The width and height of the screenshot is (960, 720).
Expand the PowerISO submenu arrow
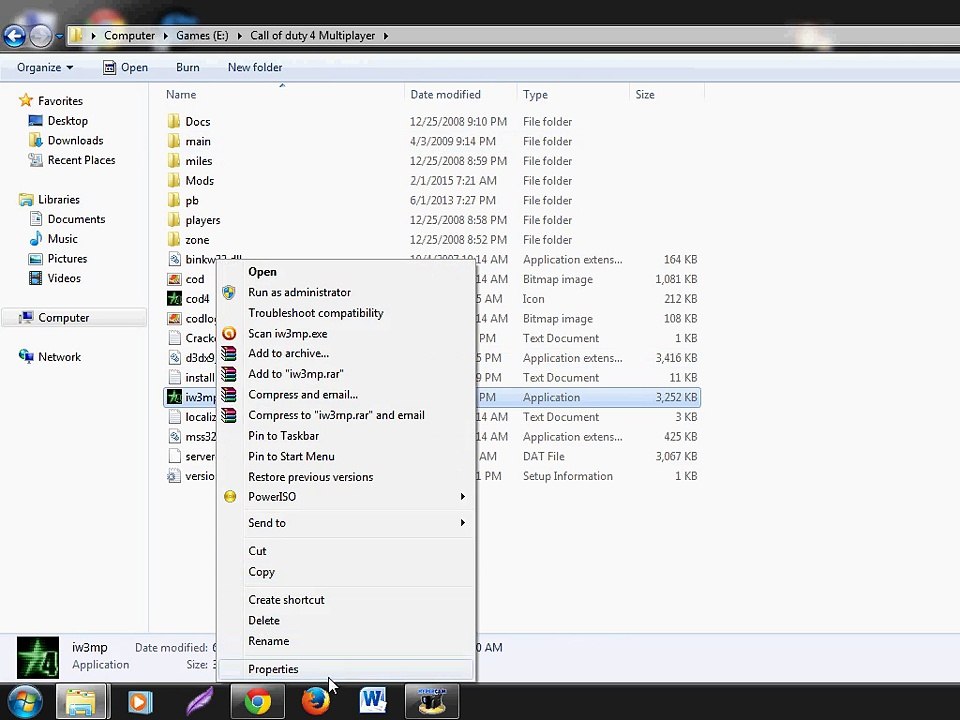click(x=463, y=497)
